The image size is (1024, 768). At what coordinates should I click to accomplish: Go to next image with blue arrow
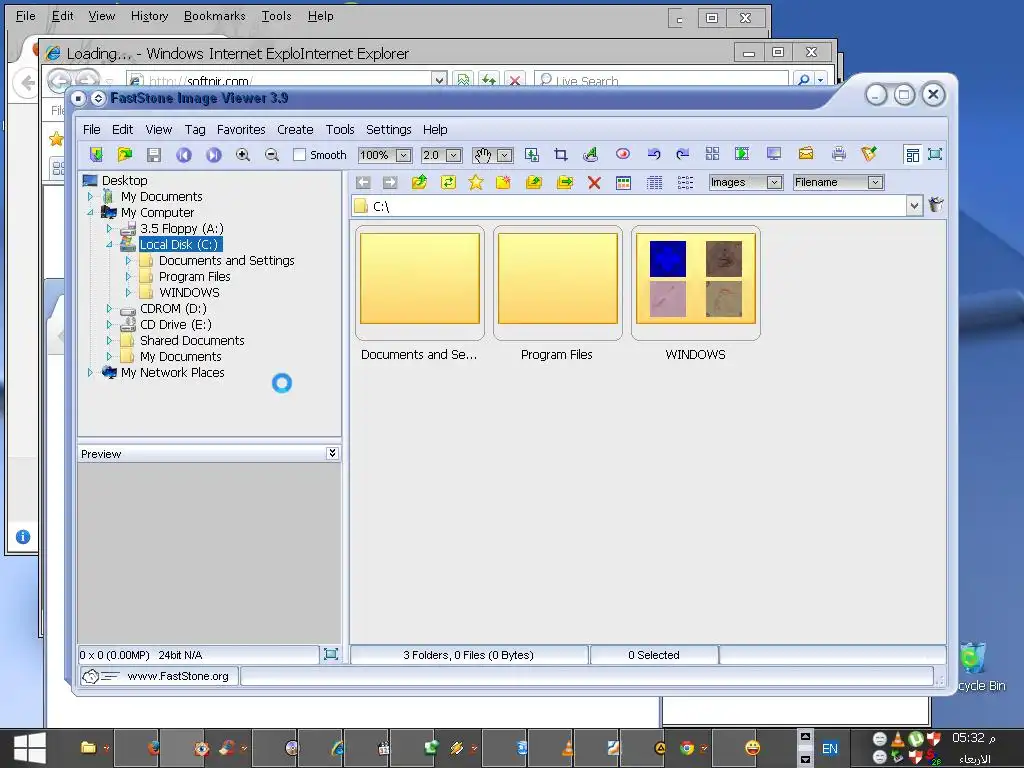[214, 155]
